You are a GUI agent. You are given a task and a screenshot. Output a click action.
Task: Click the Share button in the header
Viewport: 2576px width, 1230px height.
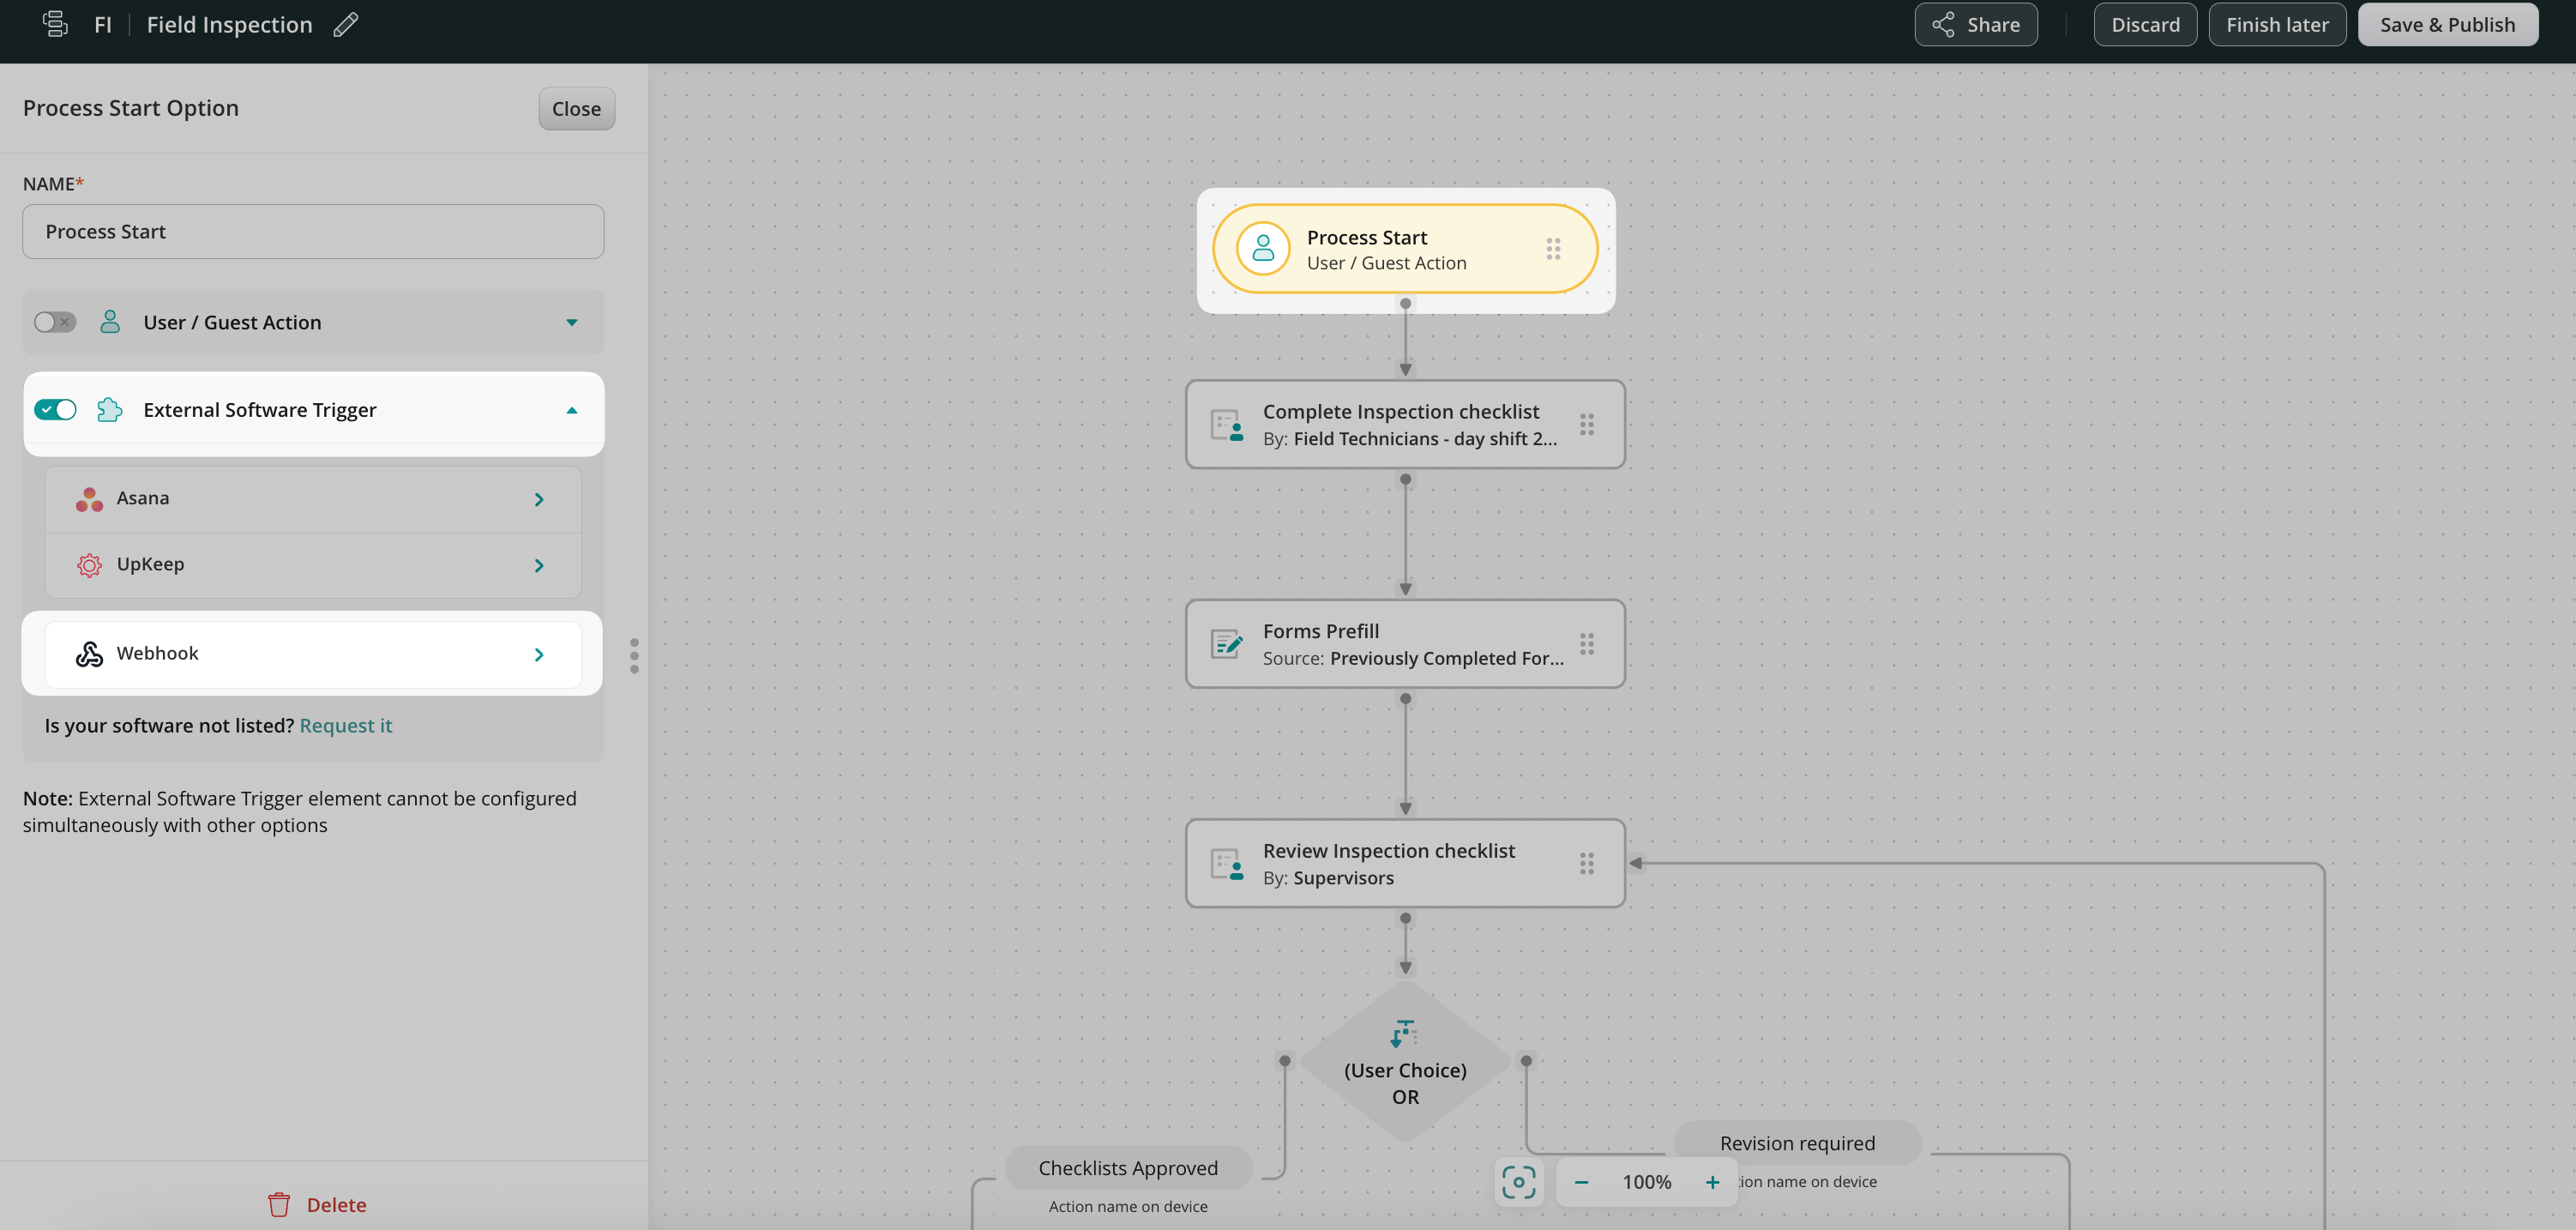[x=1975, y=25]
